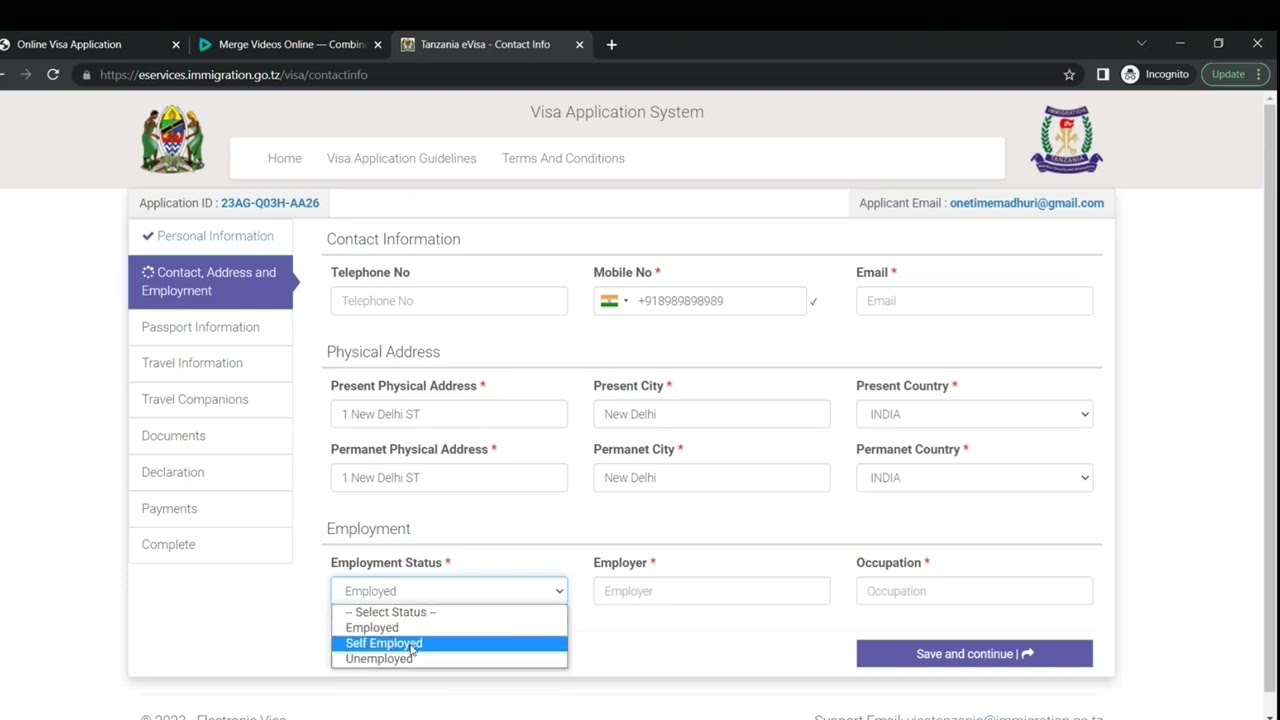Switch to Online Visa Application tab
Image resolution: width=1280 pixels, height=720 pixels.
[90, 44]
